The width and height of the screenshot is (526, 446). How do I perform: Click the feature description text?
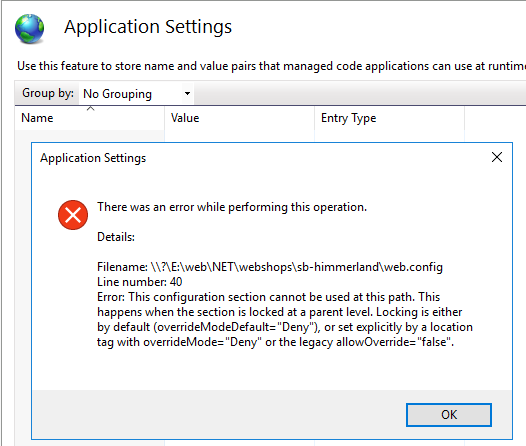point(271,66)
